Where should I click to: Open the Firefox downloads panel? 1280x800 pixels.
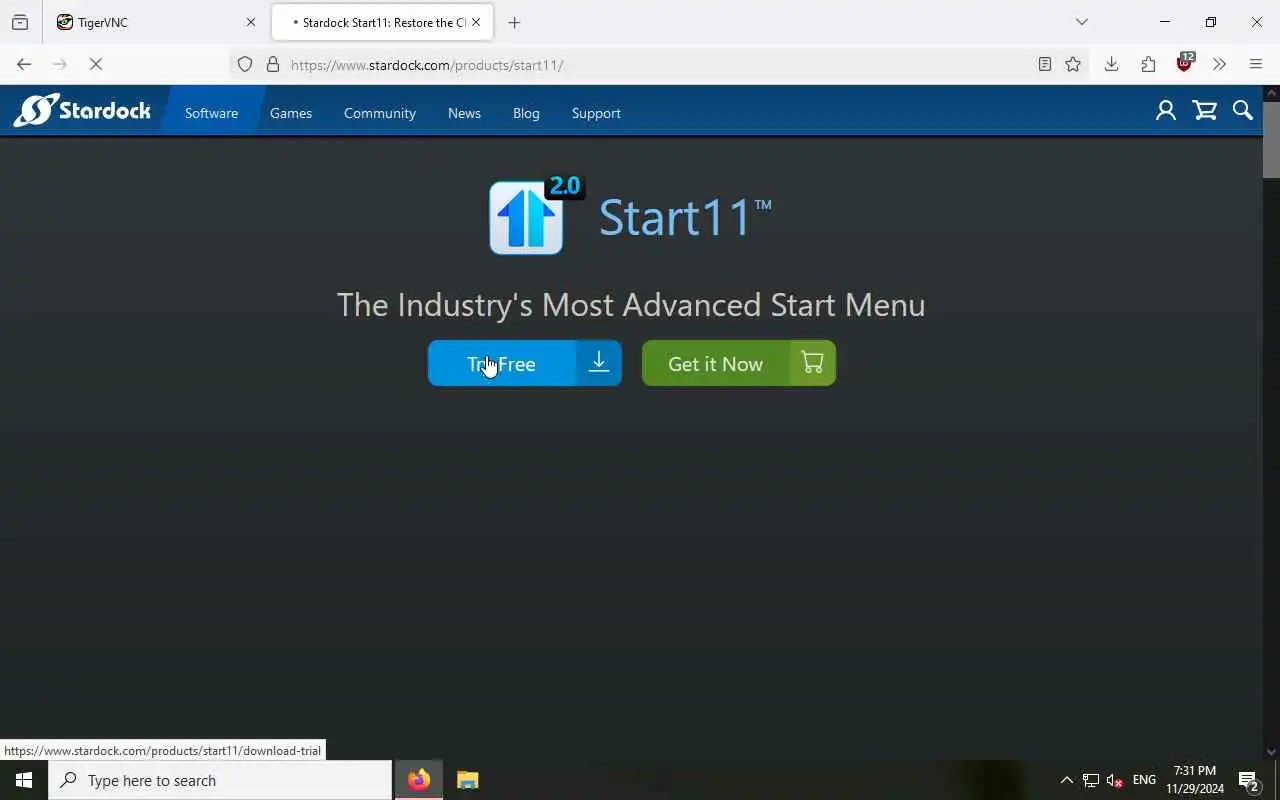point(1111,64)
